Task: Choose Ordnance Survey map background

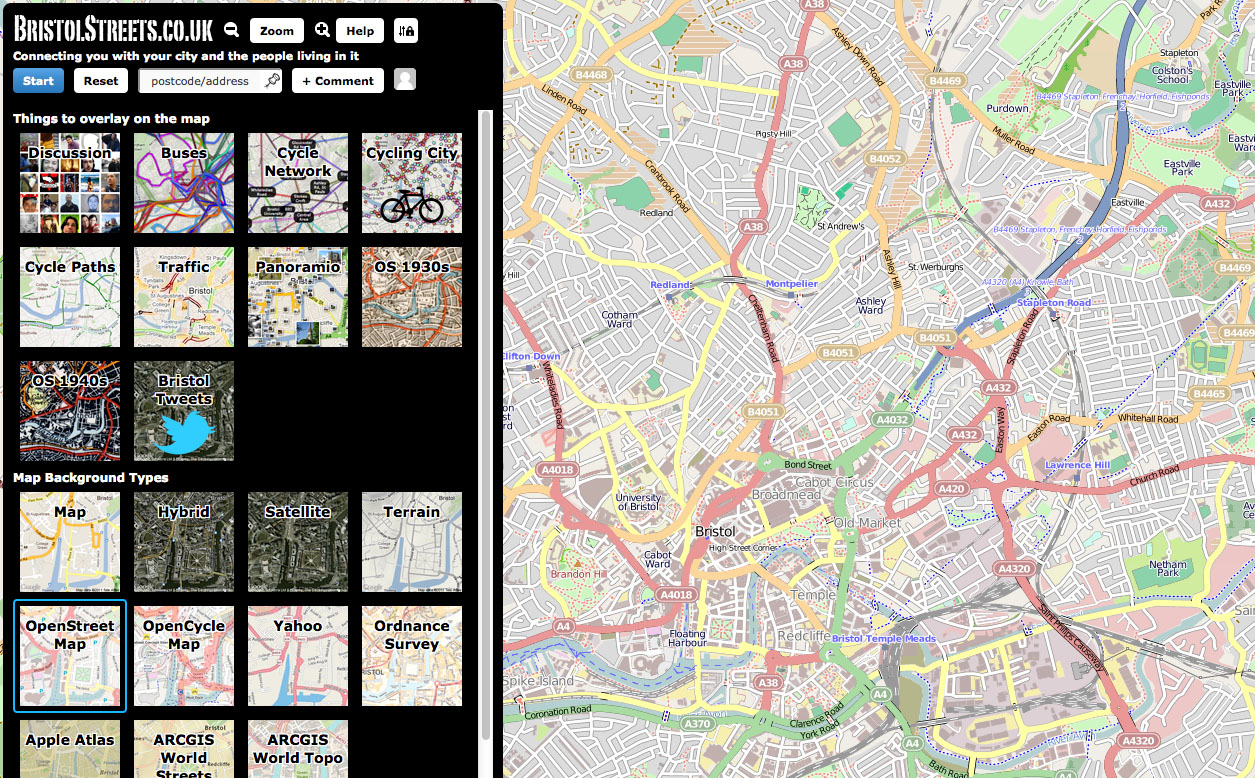Action: tap(412, 655)
